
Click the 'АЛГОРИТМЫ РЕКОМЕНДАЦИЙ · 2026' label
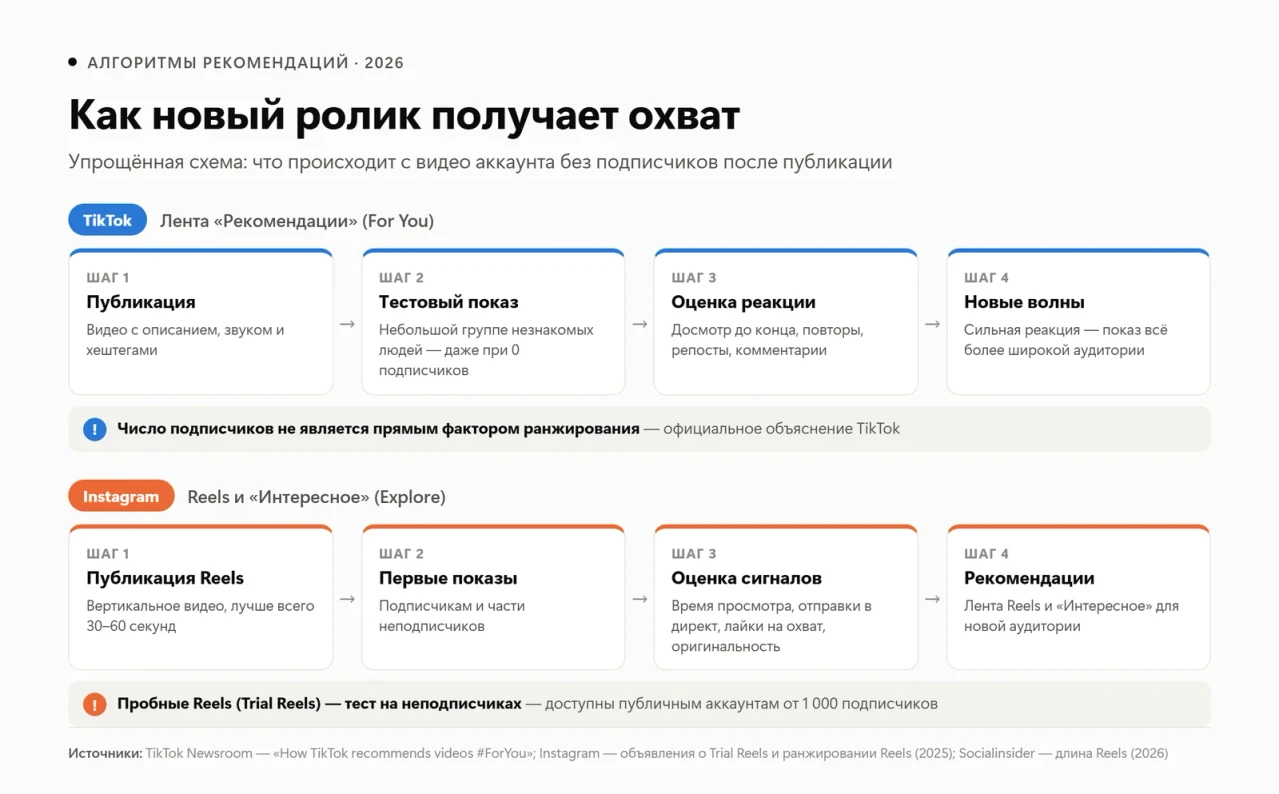pos(245,62)
